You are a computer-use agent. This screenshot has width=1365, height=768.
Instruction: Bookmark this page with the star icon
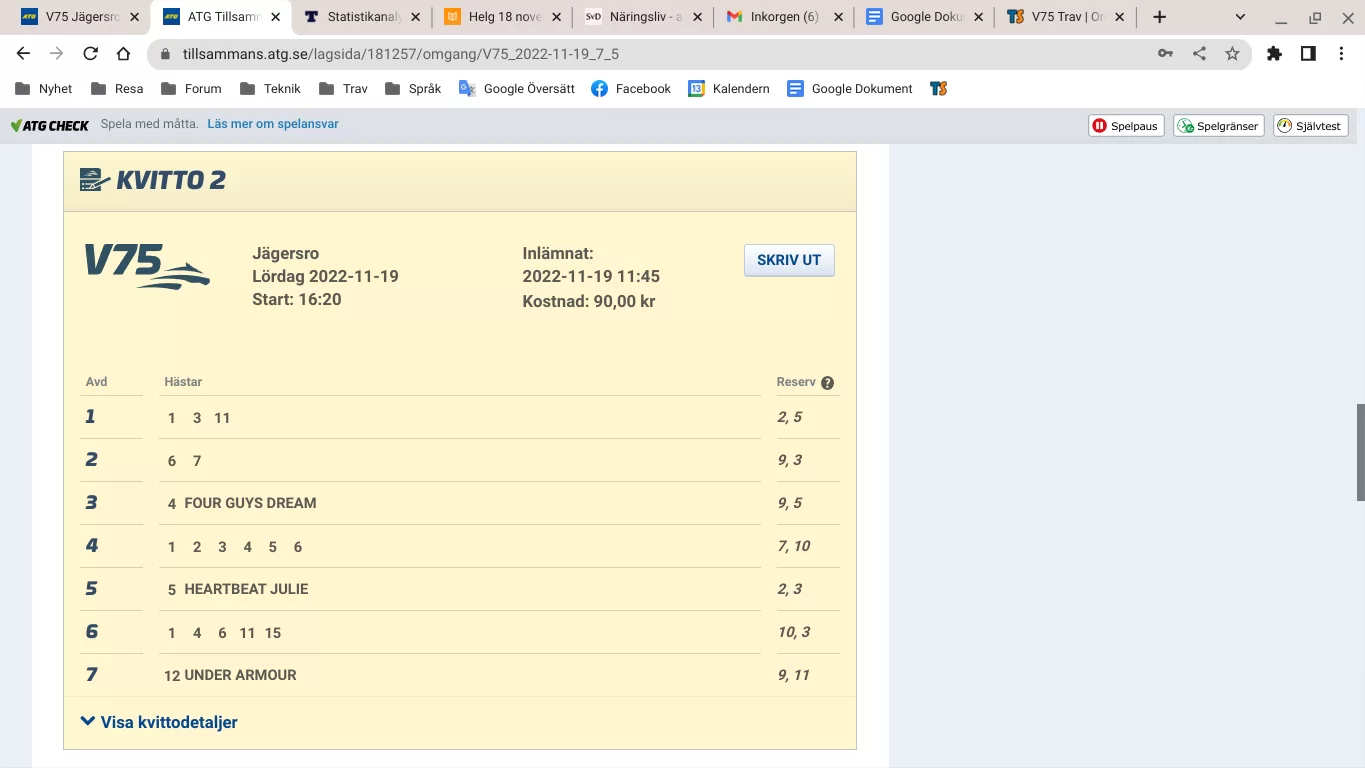pos(1232,54)
